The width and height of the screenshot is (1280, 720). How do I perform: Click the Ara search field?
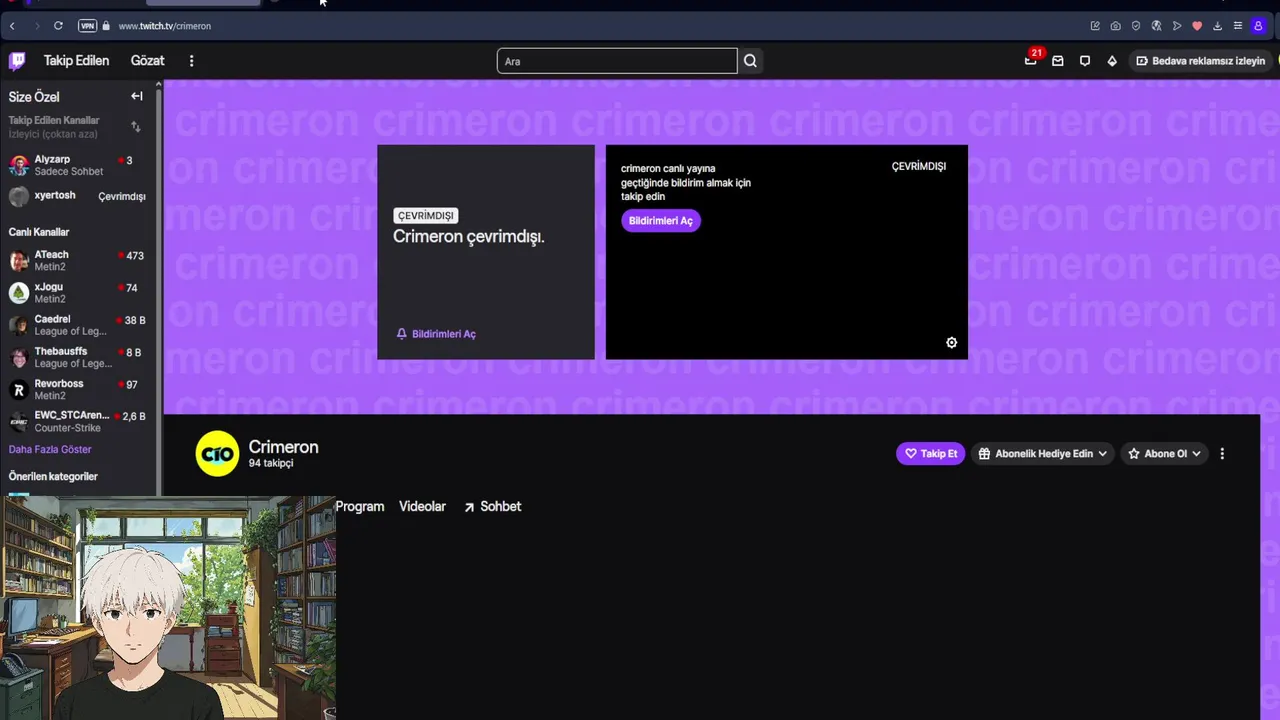(x=617, y=61)
